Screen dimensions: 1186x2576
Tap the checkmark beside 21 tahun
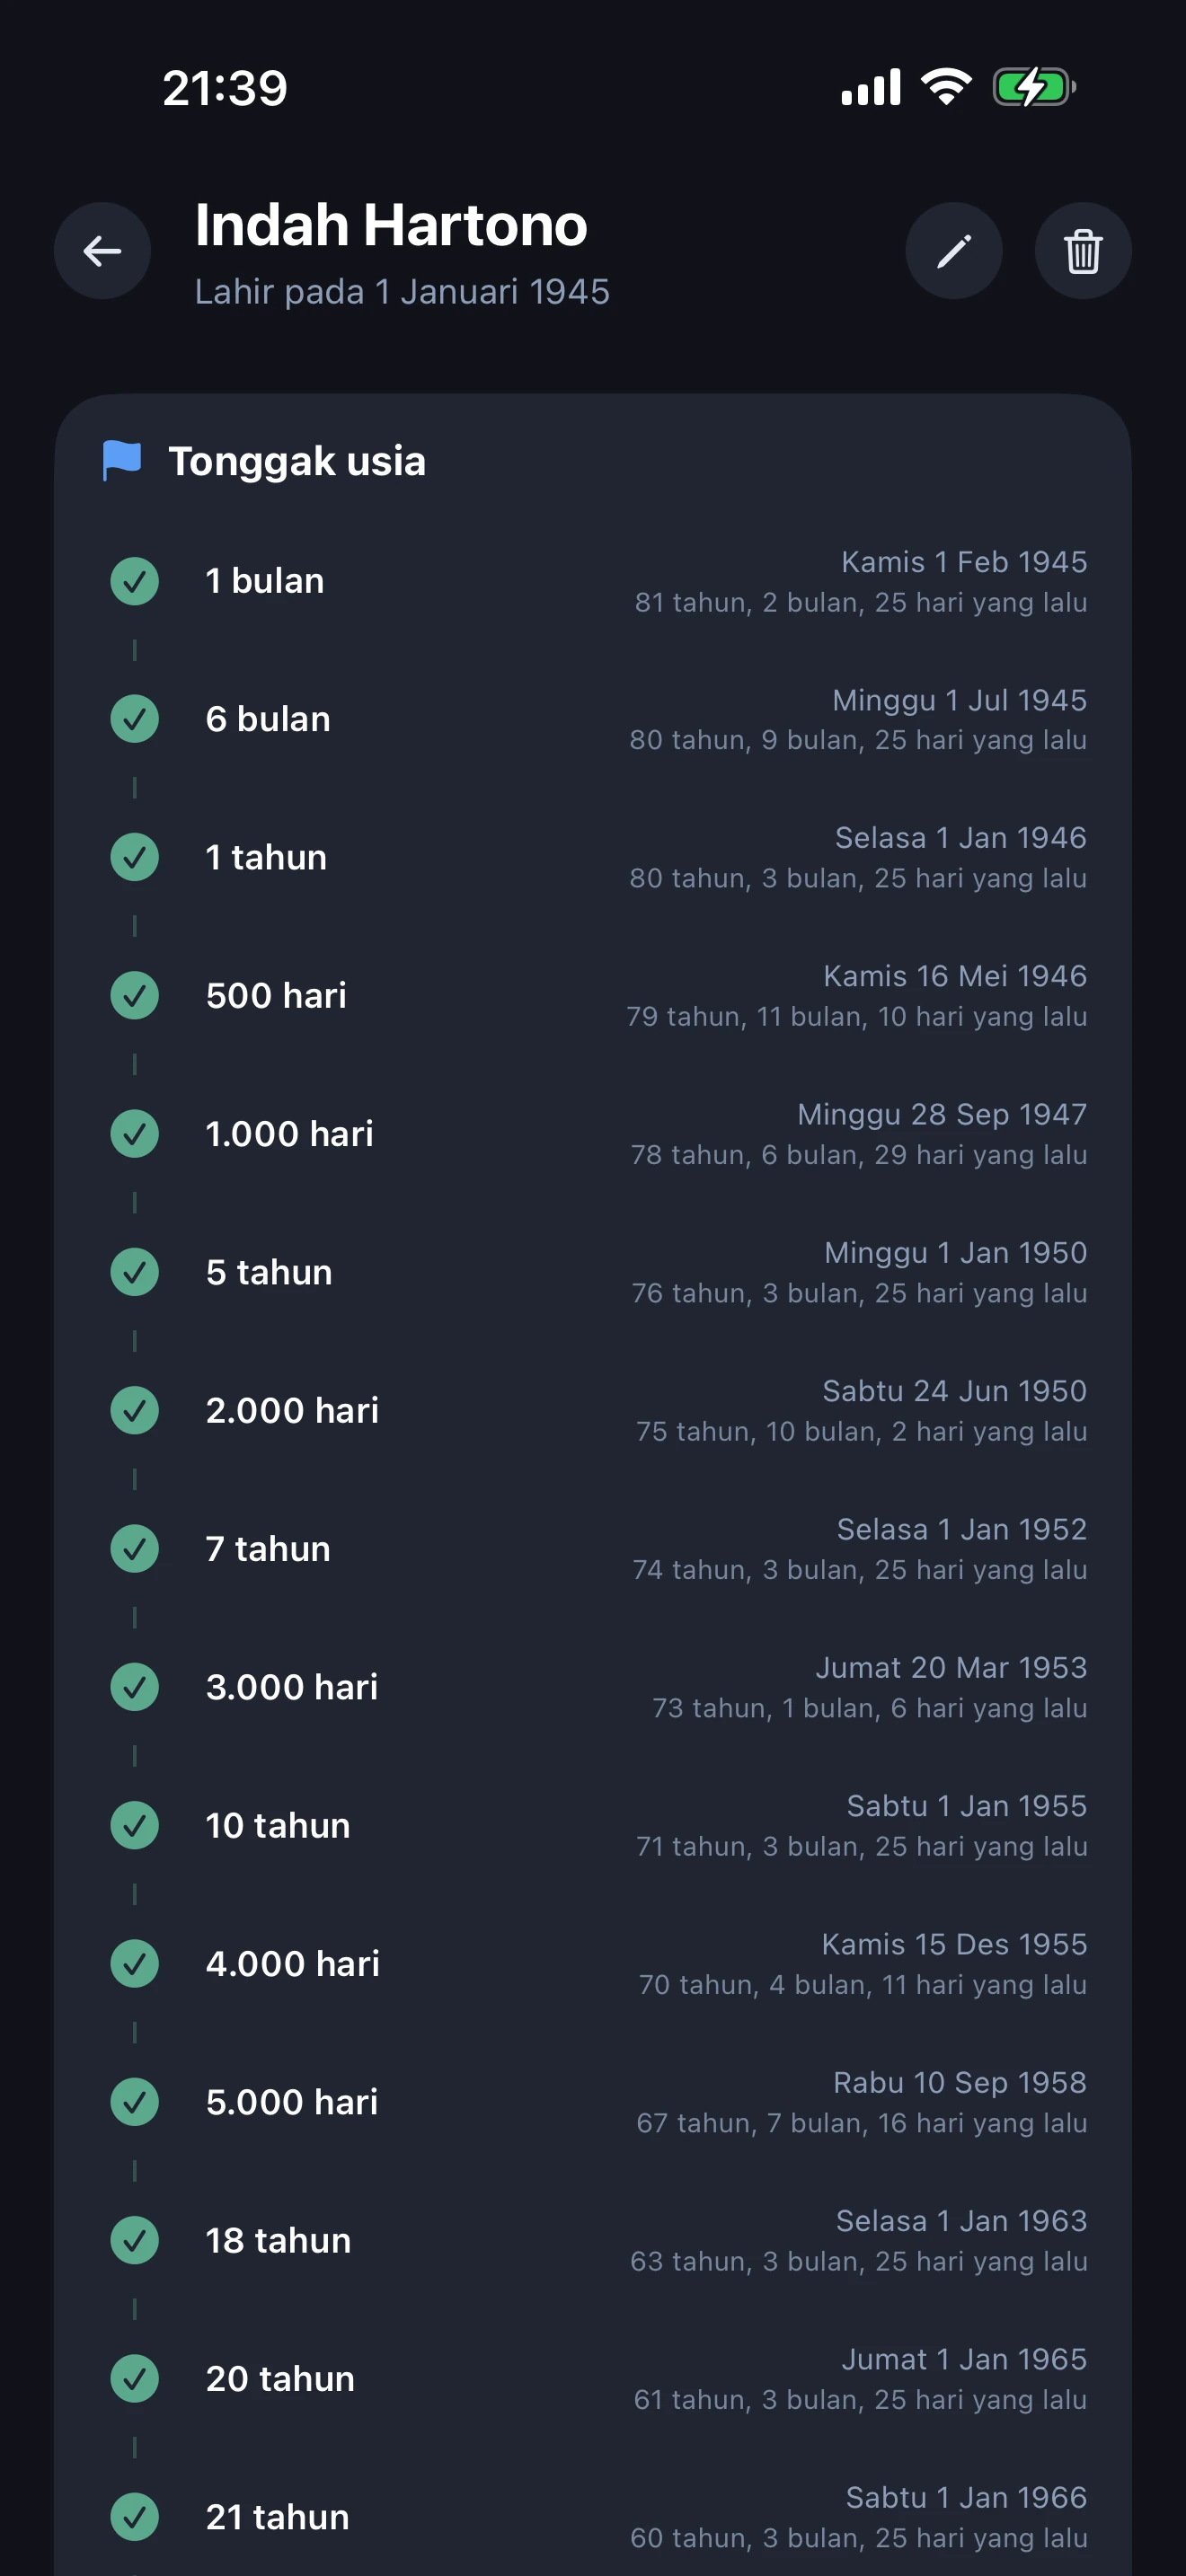[135, 2517]
